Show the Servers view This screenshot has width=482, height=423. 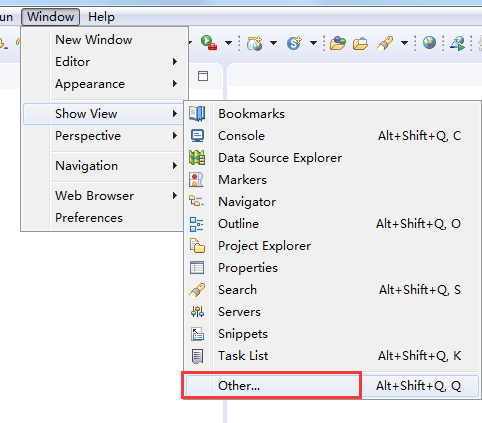[x=332, y=312]
